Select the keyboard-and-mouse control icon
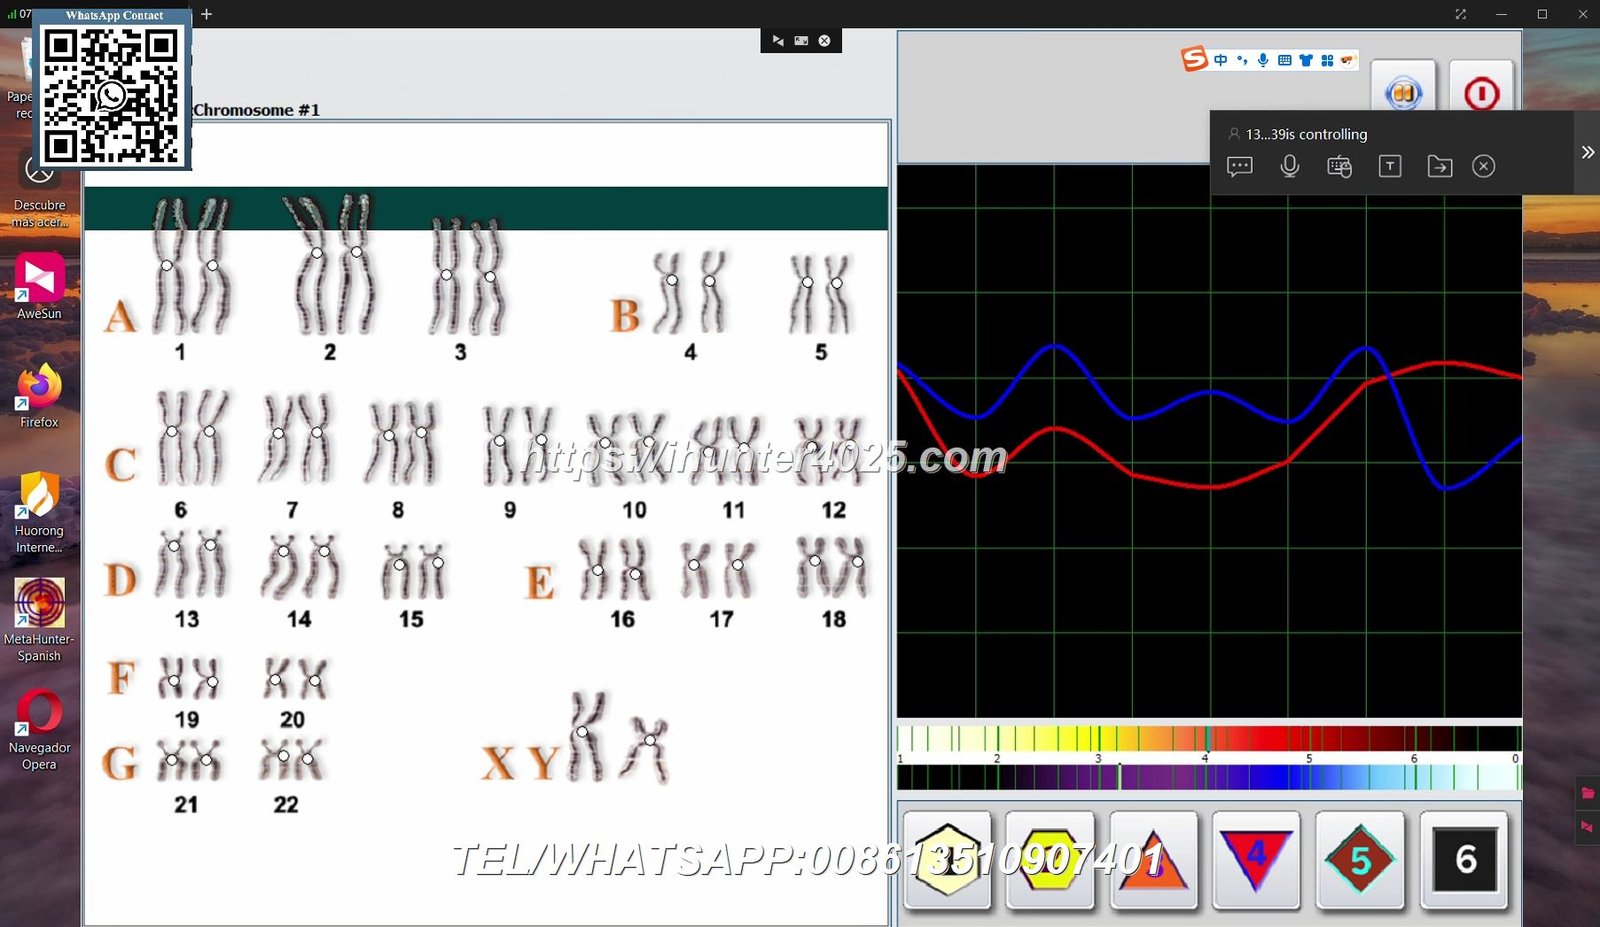Viewport: 1600px width, 927px height. pyautogui.click(x=1339, y=166)
